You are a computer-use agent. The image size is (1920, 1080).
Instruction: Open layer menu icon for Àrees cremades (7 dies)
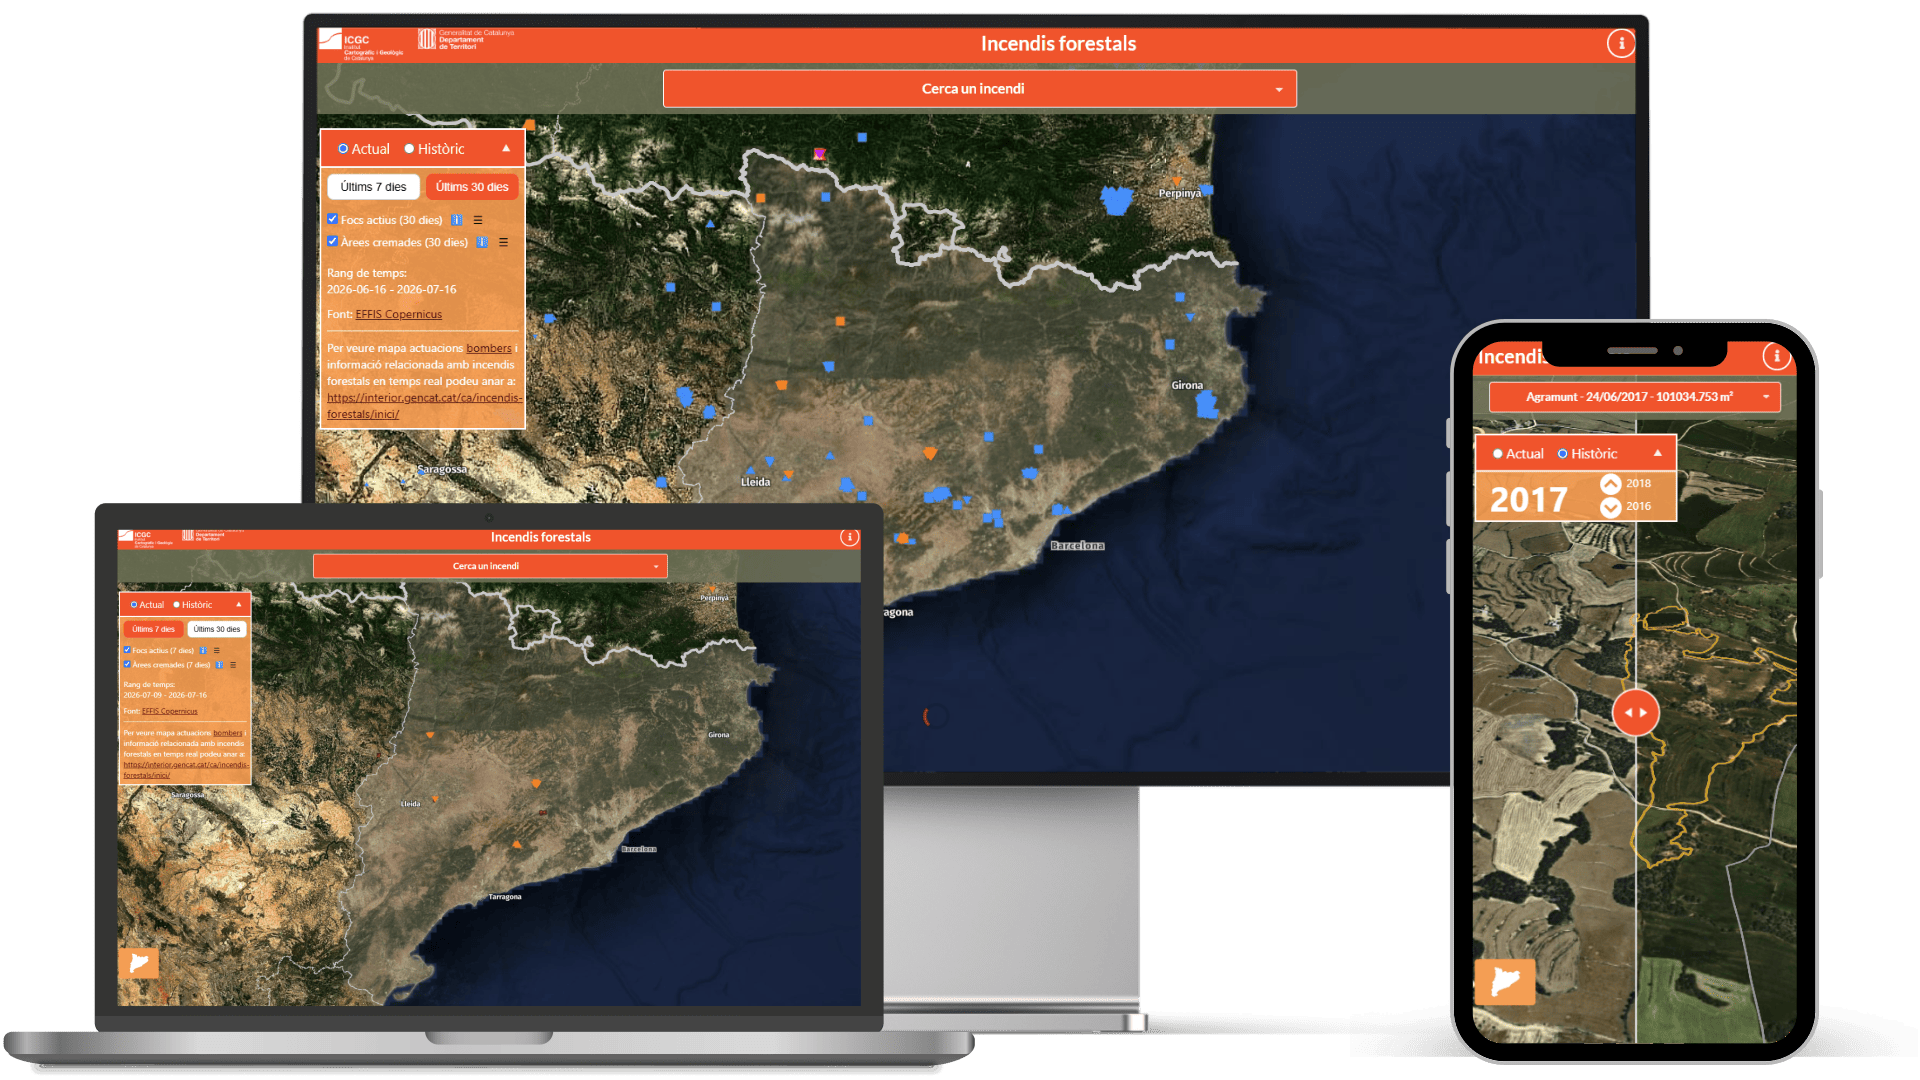click(233, 665)
